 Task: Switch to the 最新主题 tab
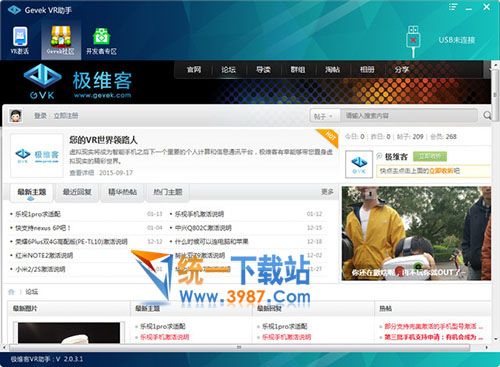31,192
